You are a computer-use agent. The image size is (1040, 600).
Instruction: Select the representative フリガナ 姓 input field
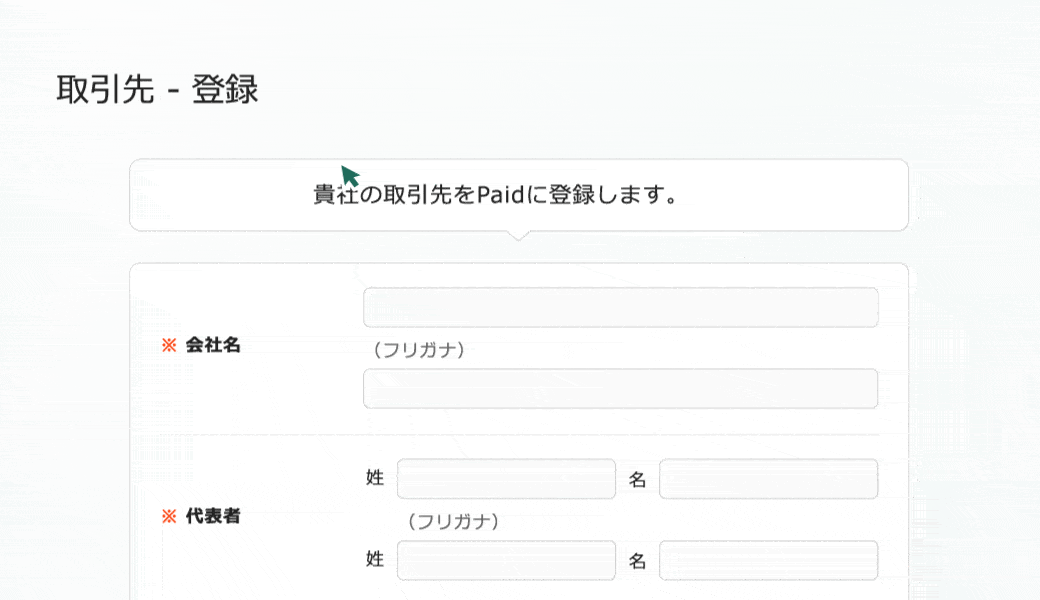(x=506, y=561)
